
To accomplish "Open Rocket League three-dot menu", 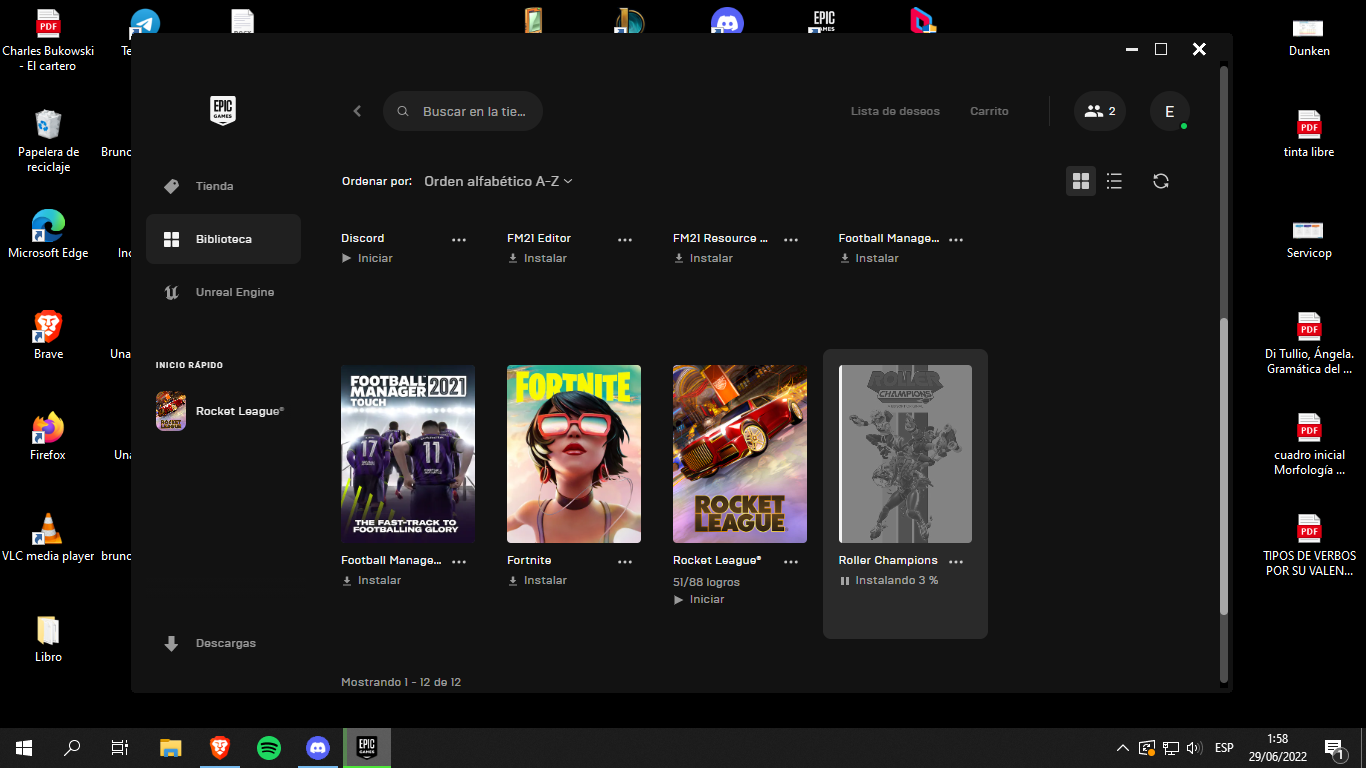I will pos(791,561).
